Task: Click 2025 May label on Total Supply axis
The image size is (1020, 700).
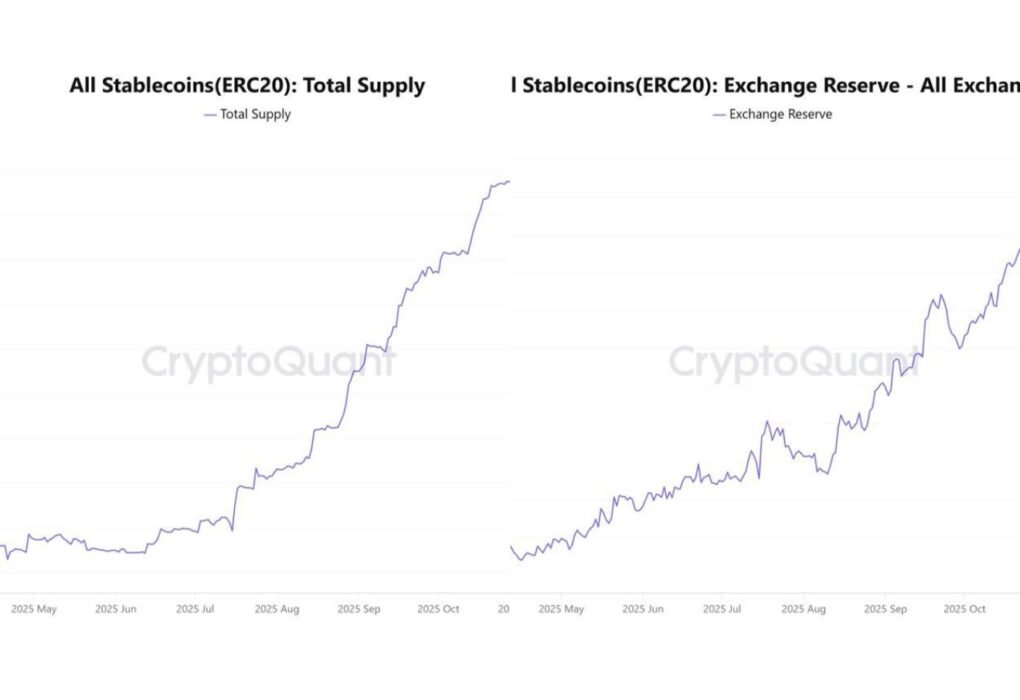Action: coord(33,608)
